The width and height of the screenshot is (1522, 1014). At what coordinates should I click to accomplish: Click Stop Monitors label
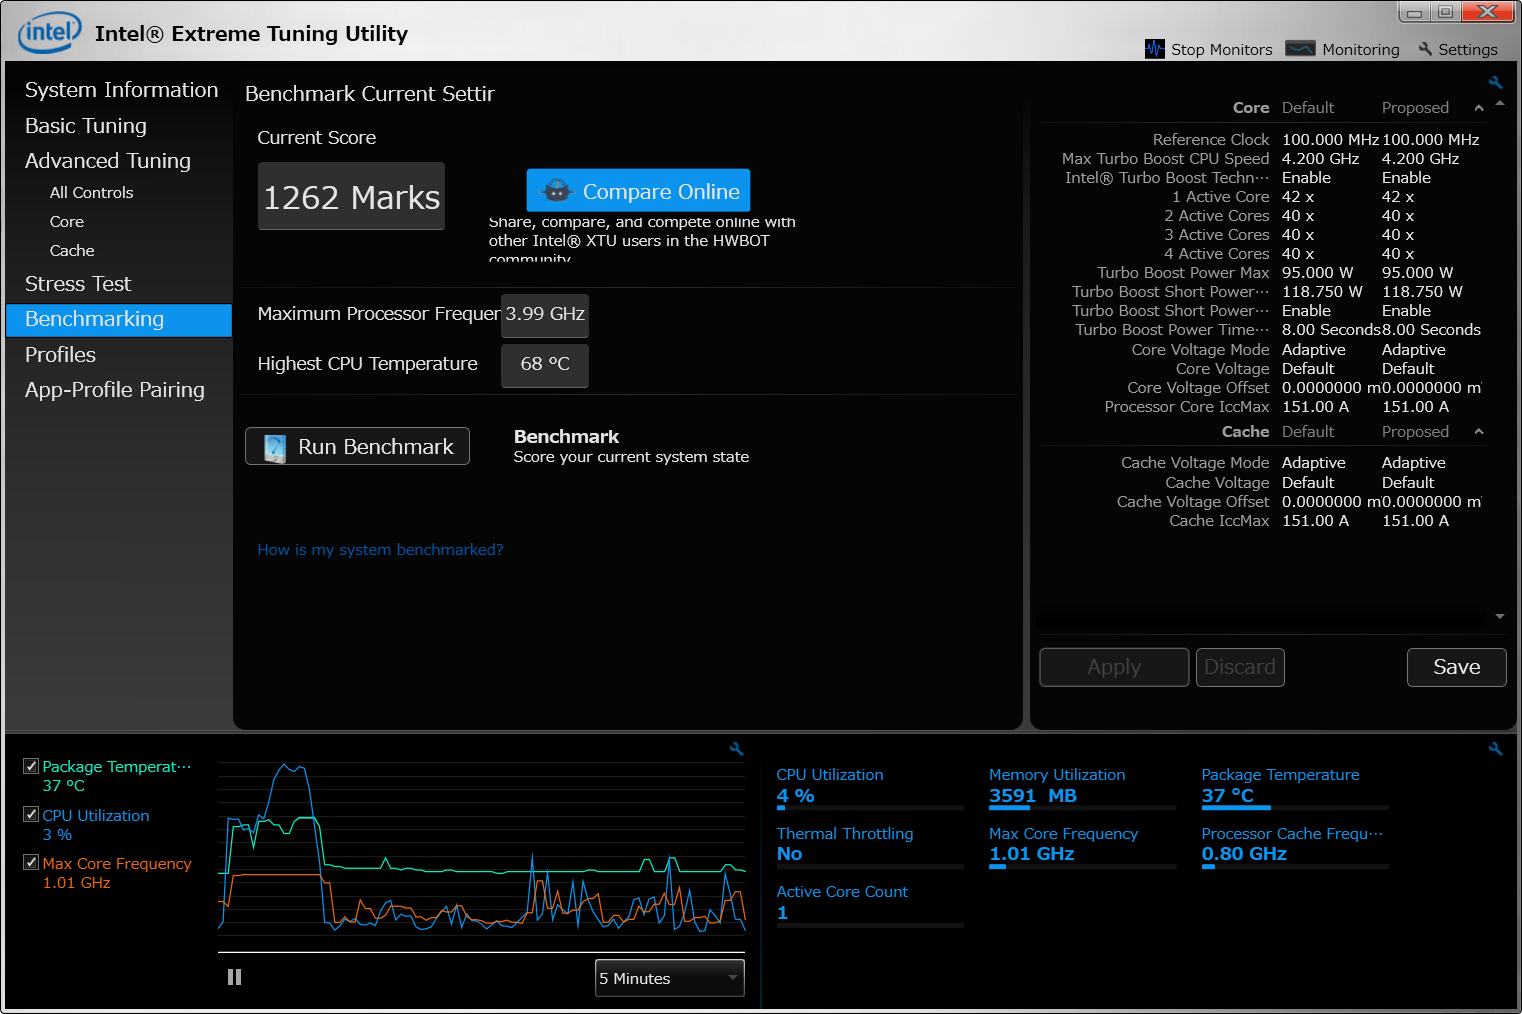1222,50
